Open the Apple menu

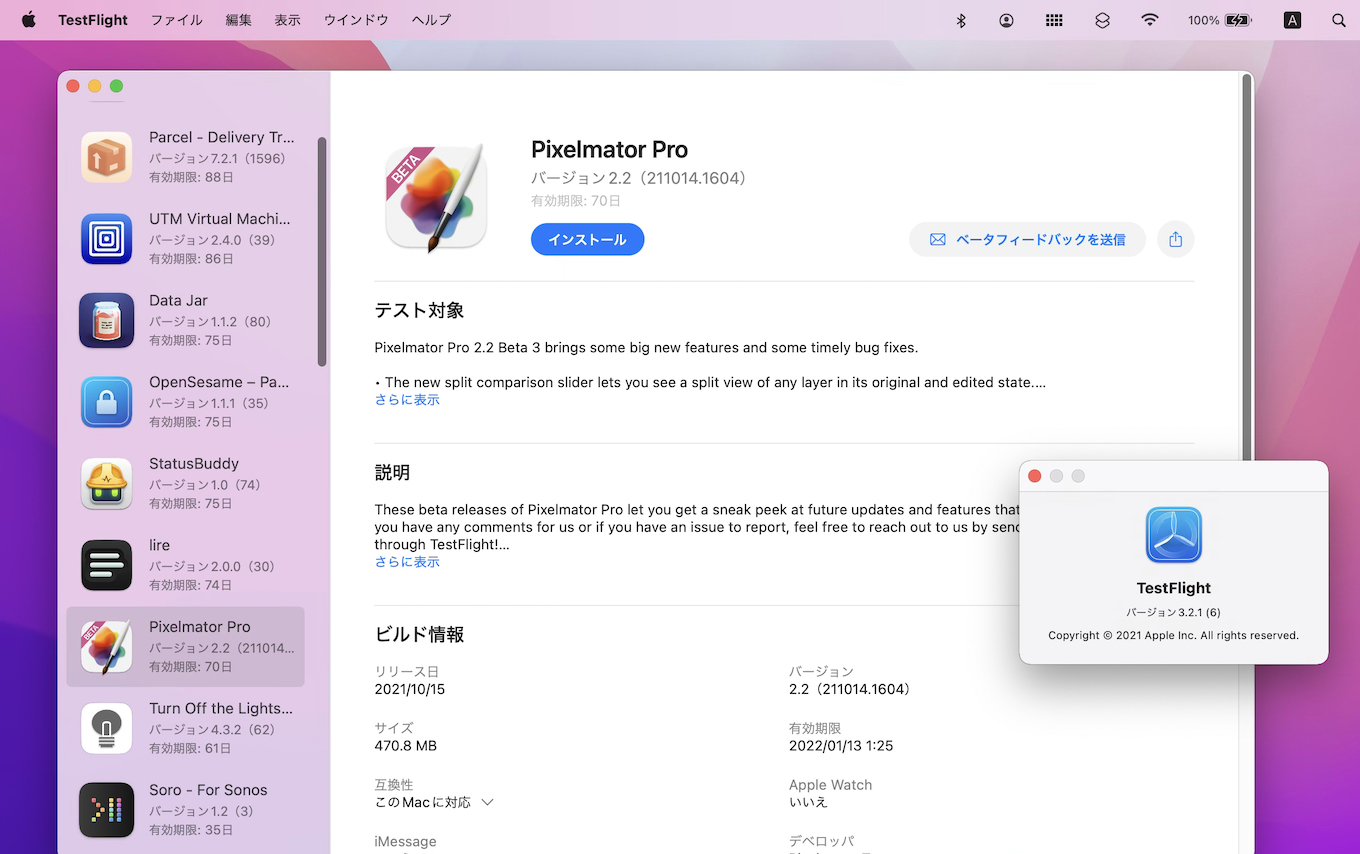tap(28, 20)
